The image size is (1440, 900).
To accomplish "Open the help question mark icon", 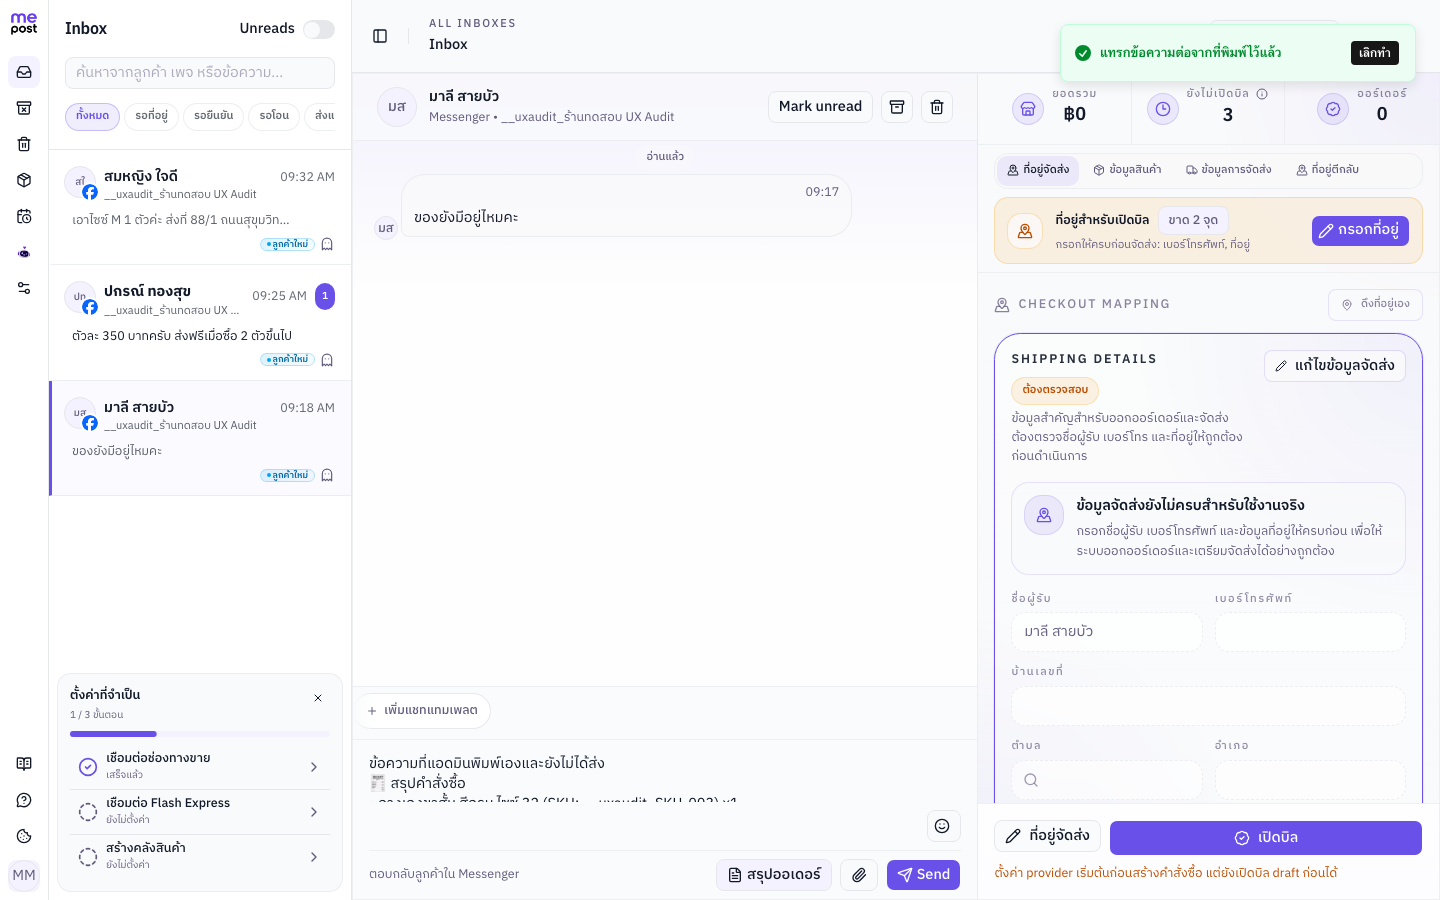I will click(24, 800).
